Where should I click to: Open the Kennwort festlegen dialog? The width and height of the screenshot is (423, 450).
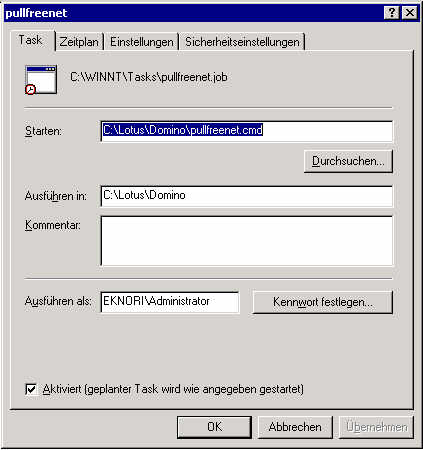[323, 302]
